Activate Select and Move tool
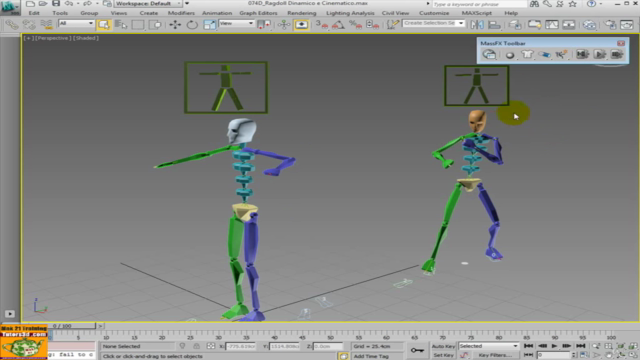Screen dimensions: 640x360 pyautogui.click(x=175, y=24)
